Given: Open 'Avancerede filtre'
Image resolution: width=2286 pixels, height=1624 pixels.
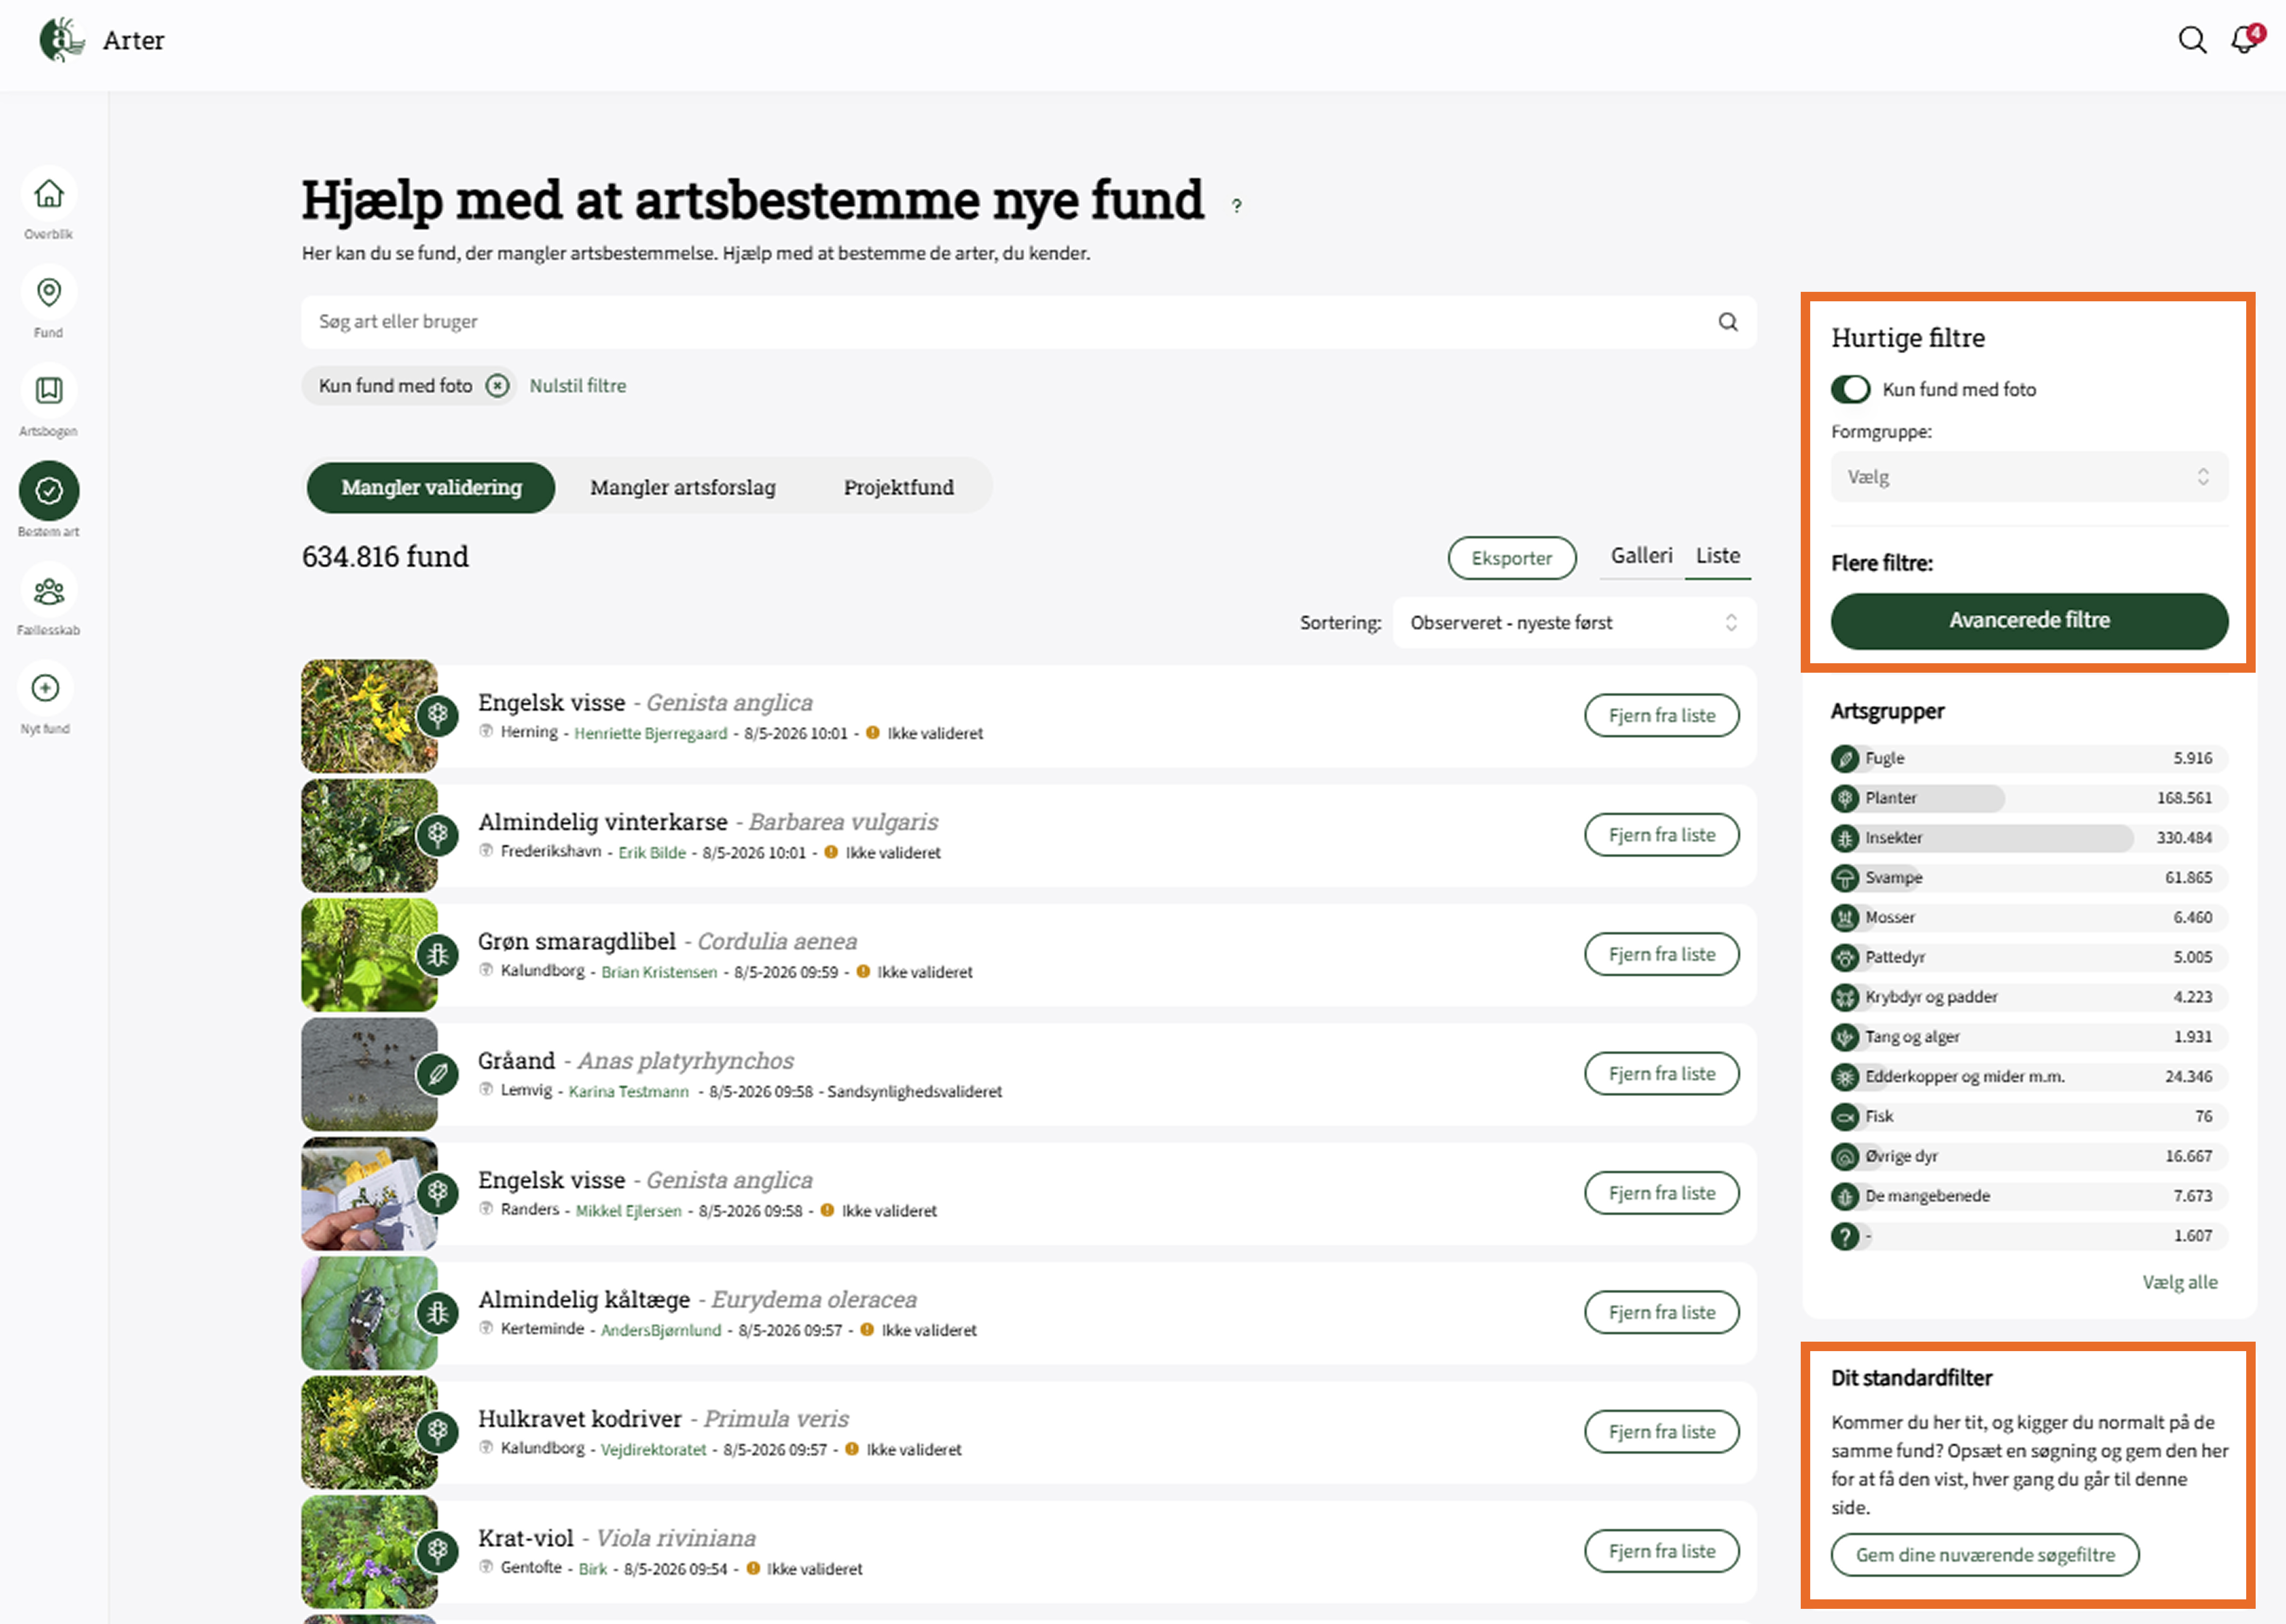Looking at the screenshot, I should tap(2029, 621).
